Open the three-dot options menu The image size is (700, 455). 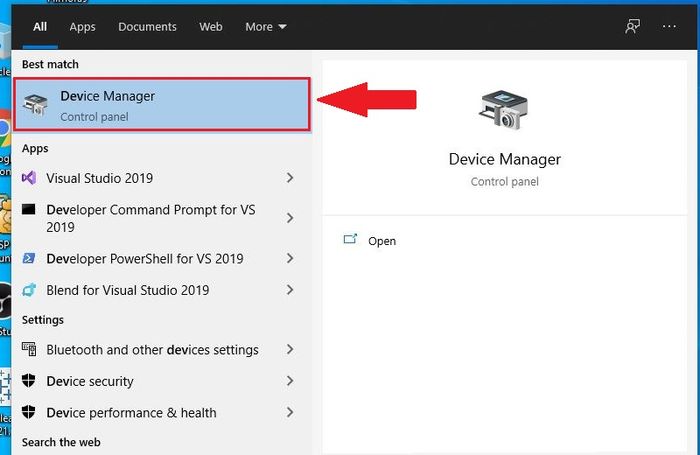[669, 26]
